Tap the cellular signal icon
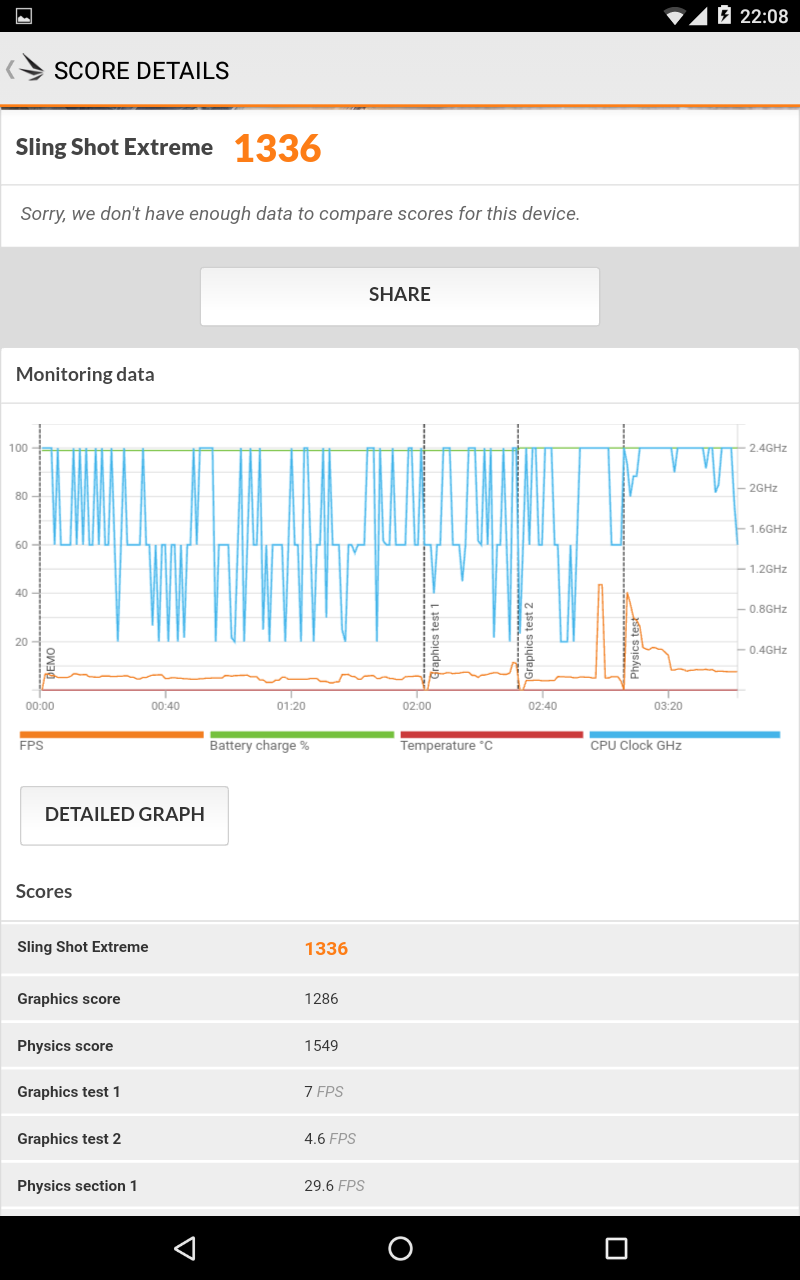 699,16
